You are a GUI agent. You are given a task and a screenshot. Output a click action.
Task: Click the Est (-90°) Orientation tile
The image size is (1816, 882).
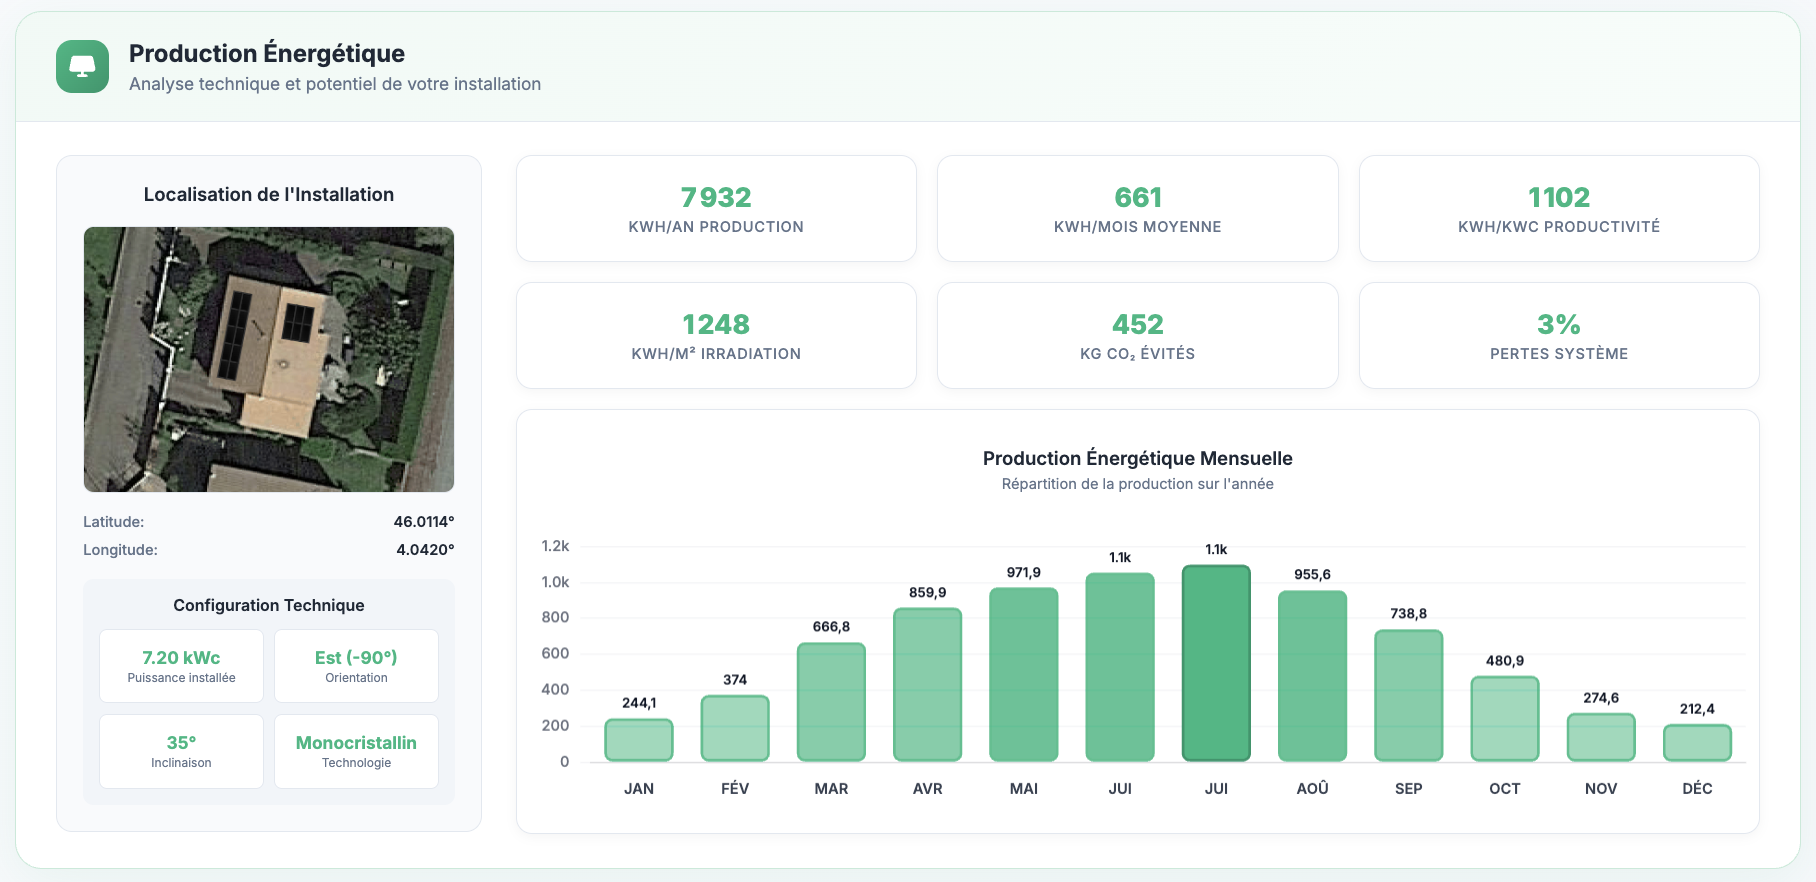[356, 666]
